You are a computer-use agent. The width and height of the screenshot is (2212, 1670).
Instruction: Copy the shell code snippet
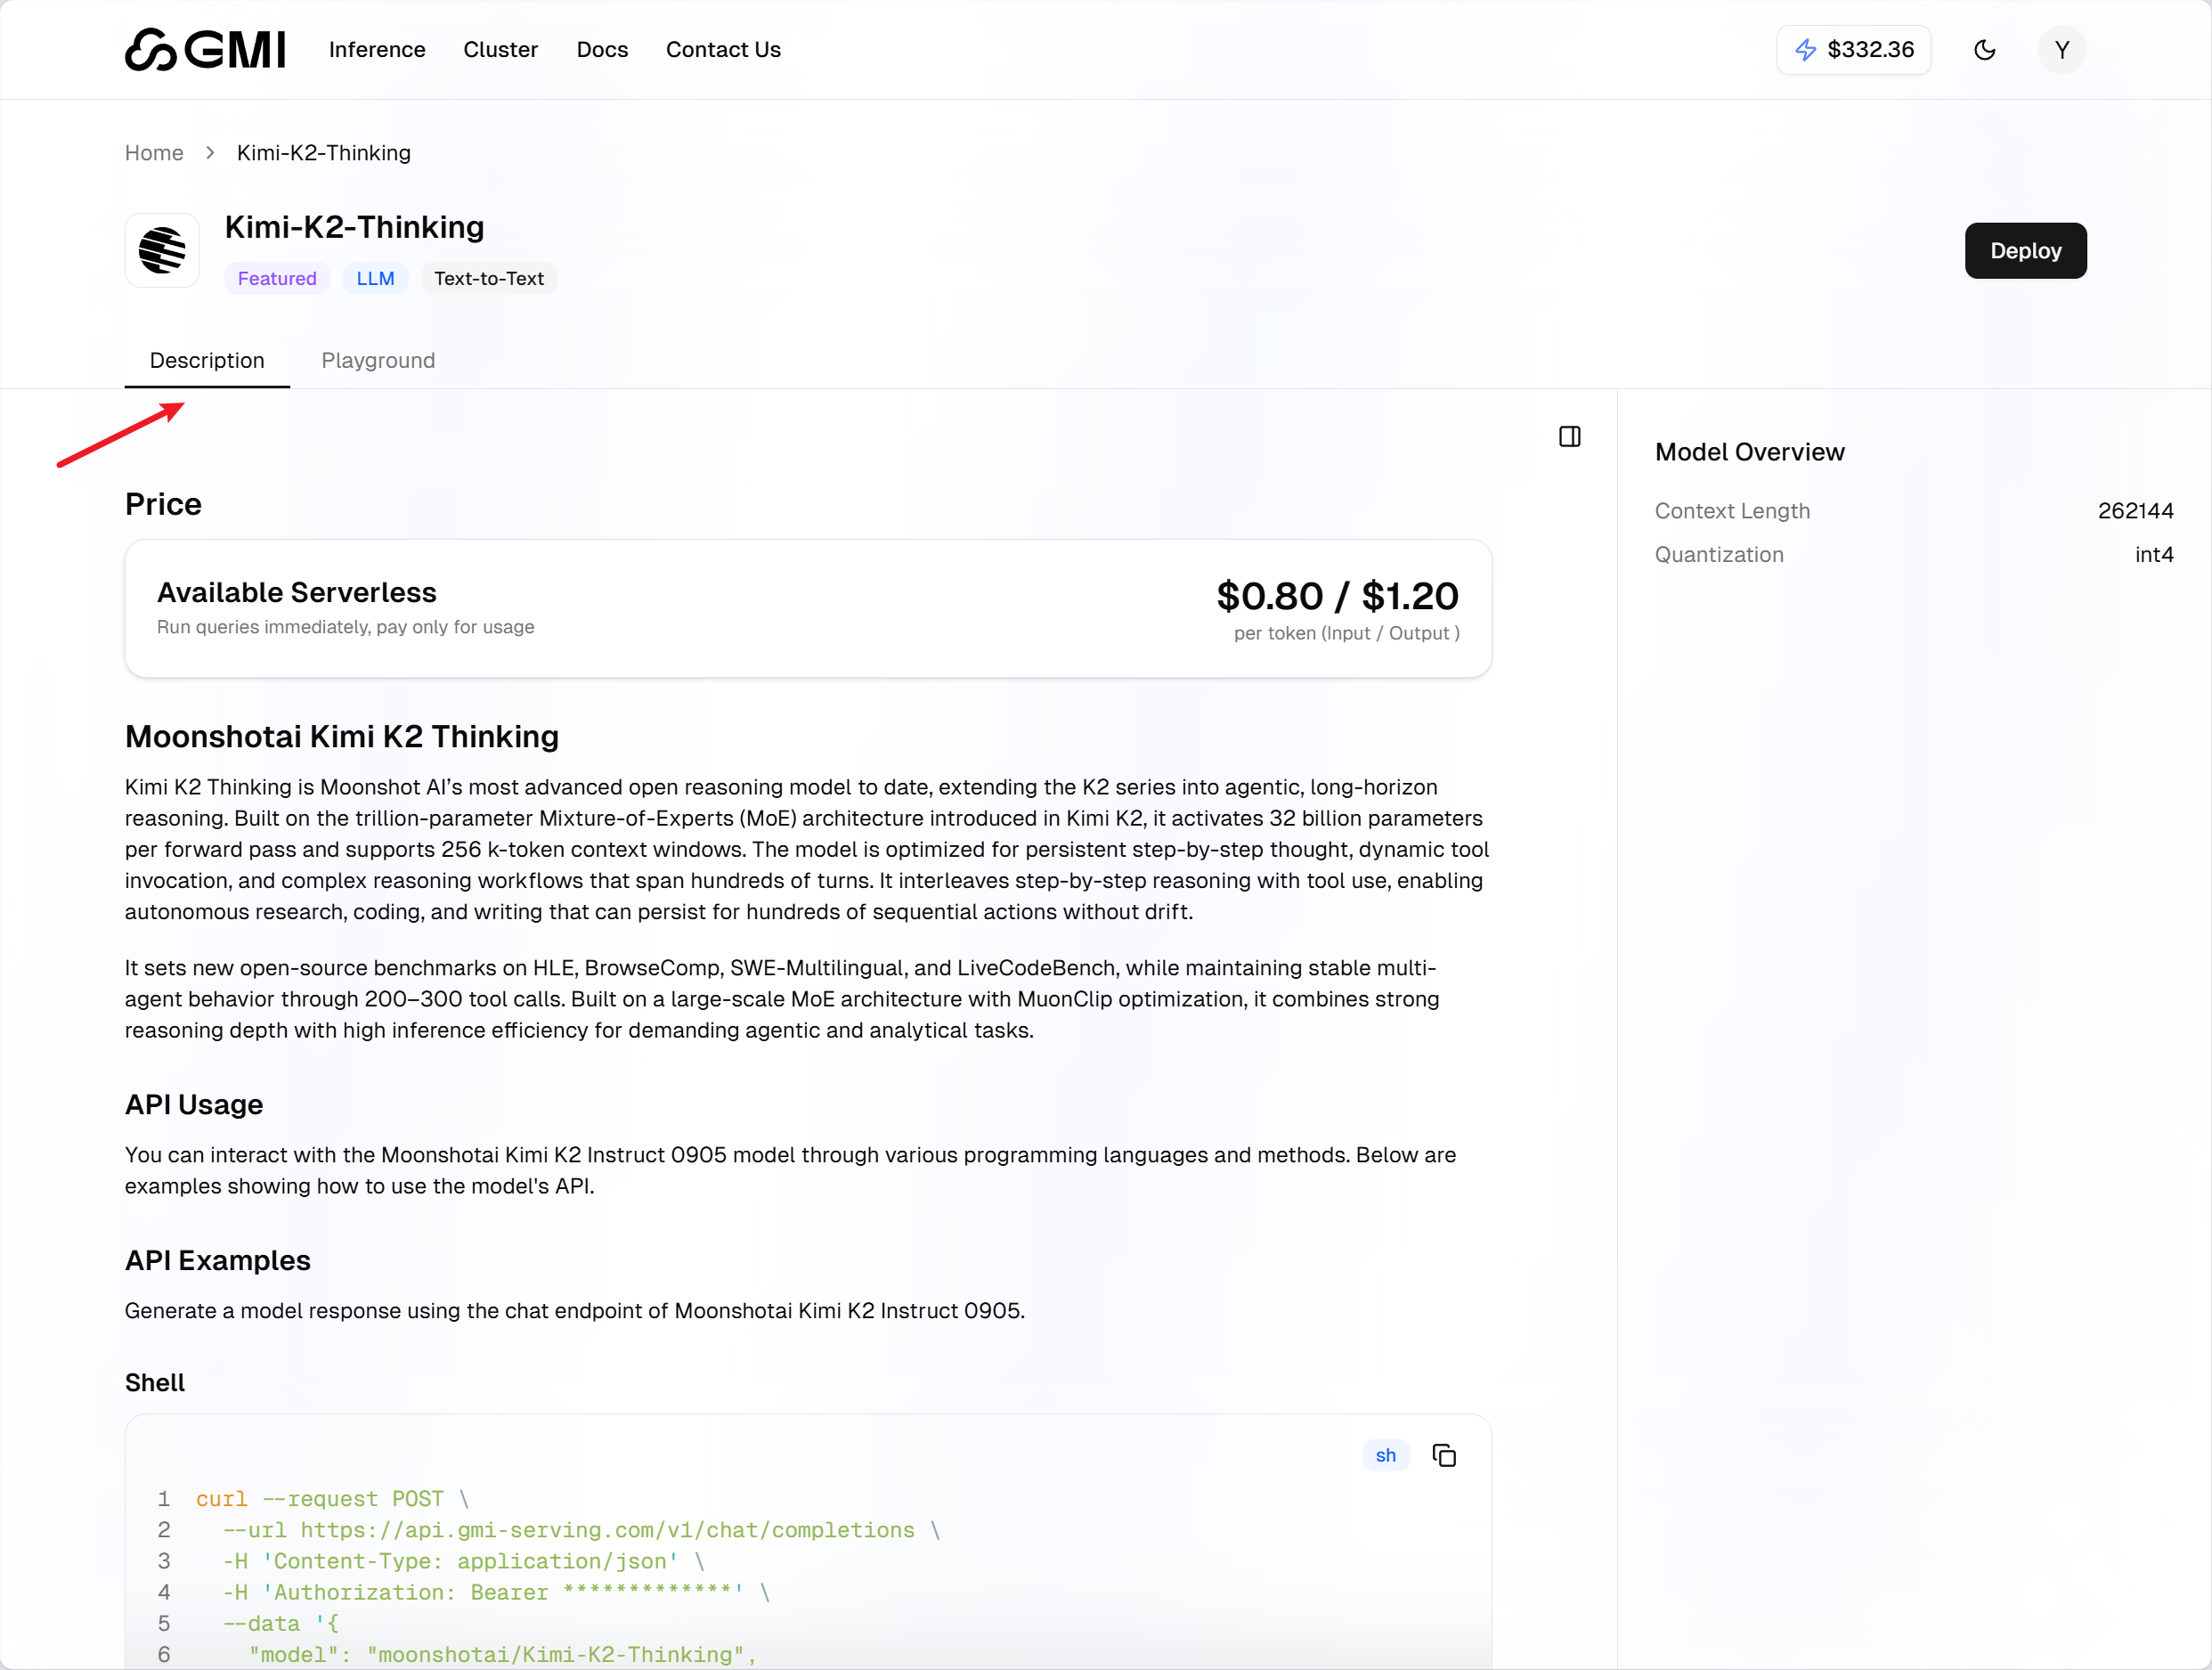point(1443,1455)
